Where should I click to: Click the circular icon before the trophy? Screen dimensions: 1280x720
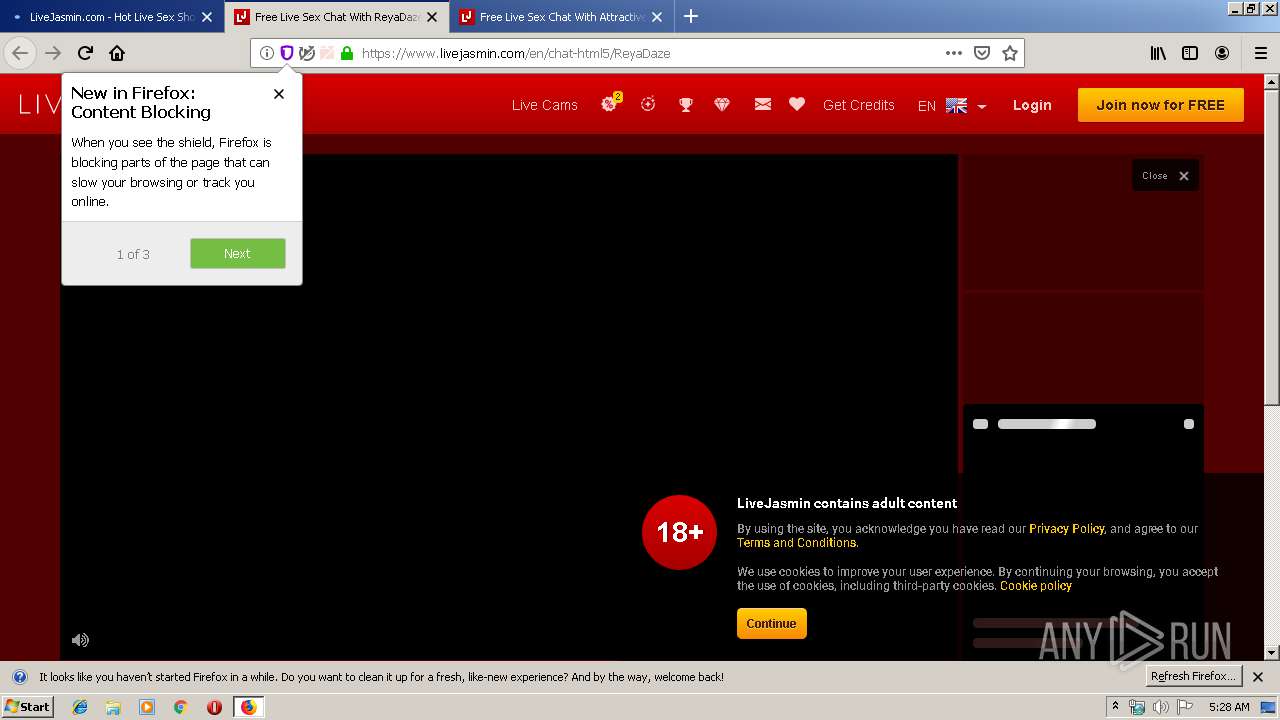(x=648, y=103)
